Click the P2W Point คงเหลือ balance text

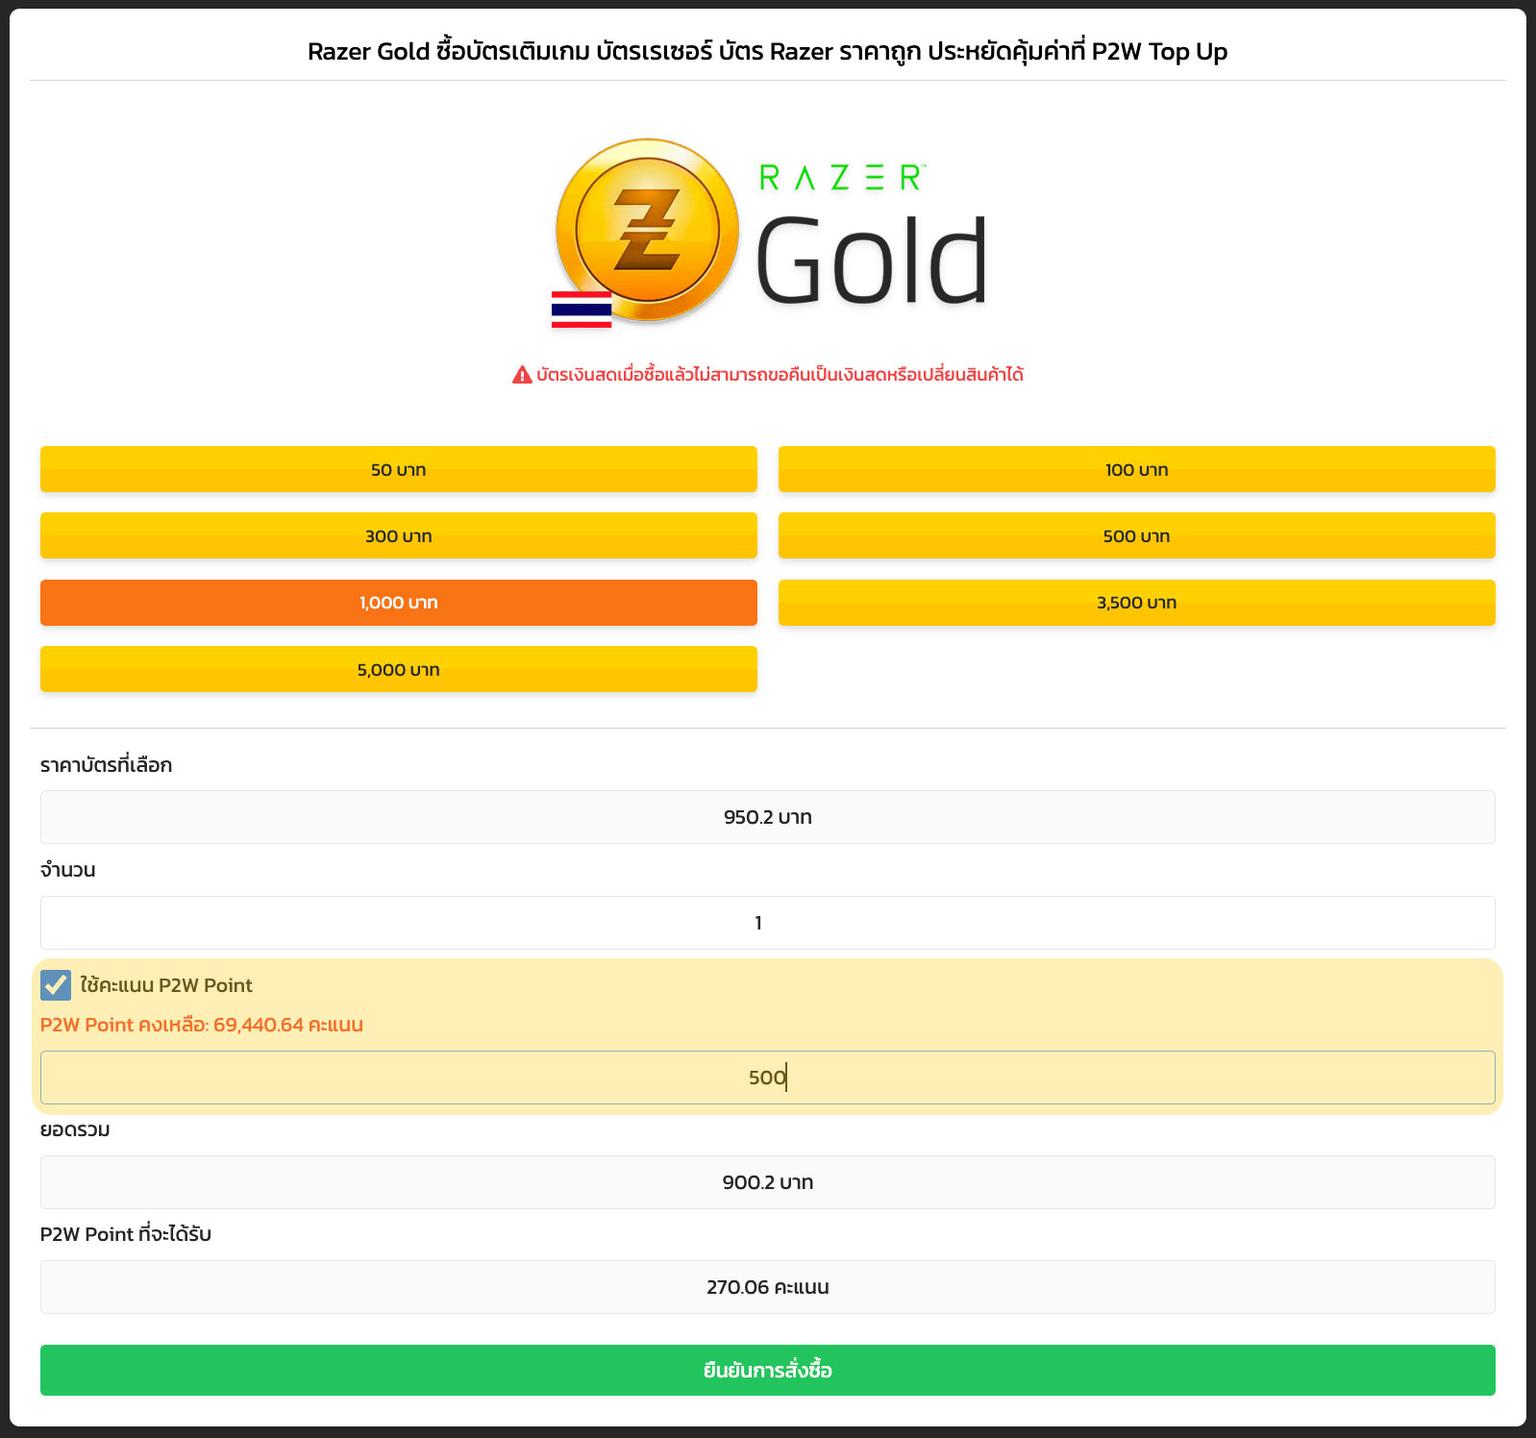(x=201, y=1025)
